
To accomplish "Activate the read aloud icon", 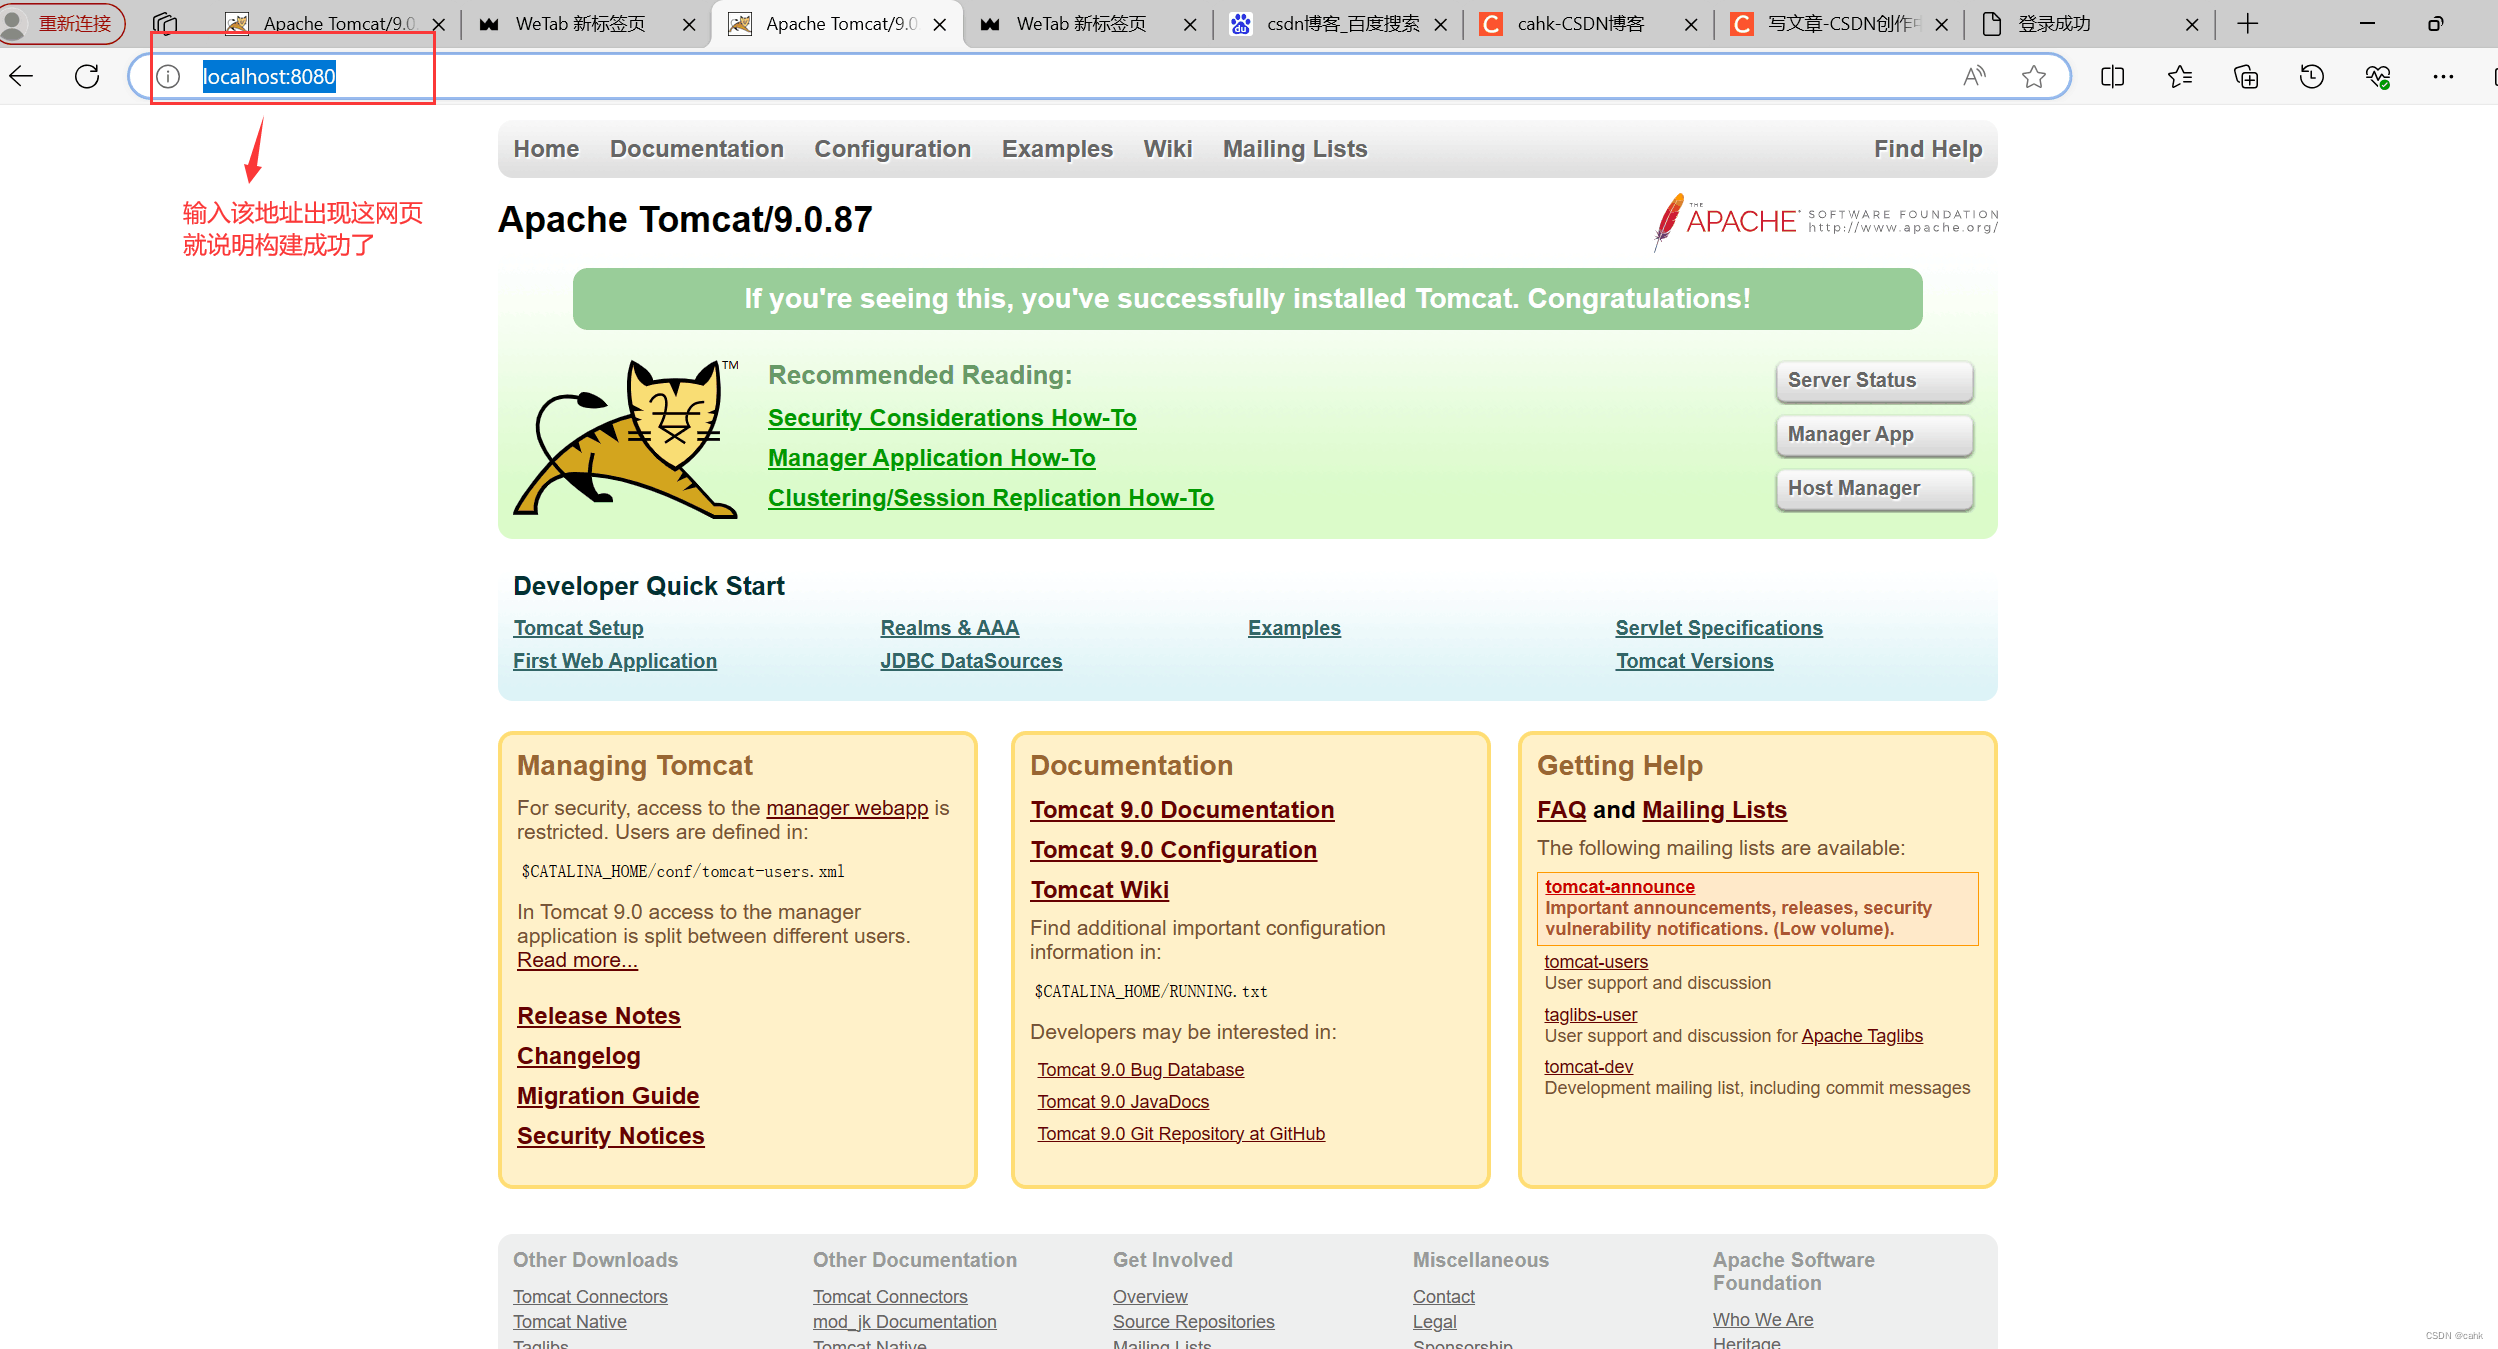I will pos(1974,76).
